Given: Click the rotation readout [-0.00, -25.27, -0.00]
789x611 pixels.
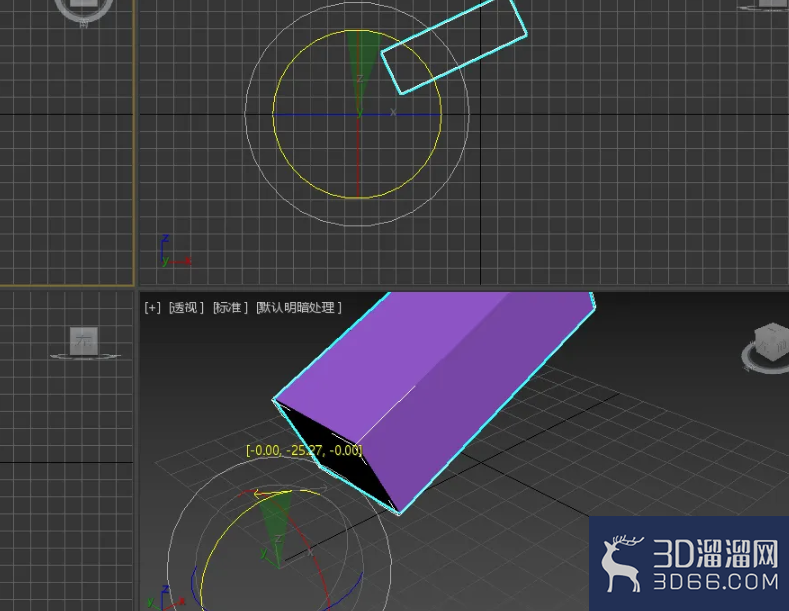Looking at the screenshot, I should pos(304,450).
